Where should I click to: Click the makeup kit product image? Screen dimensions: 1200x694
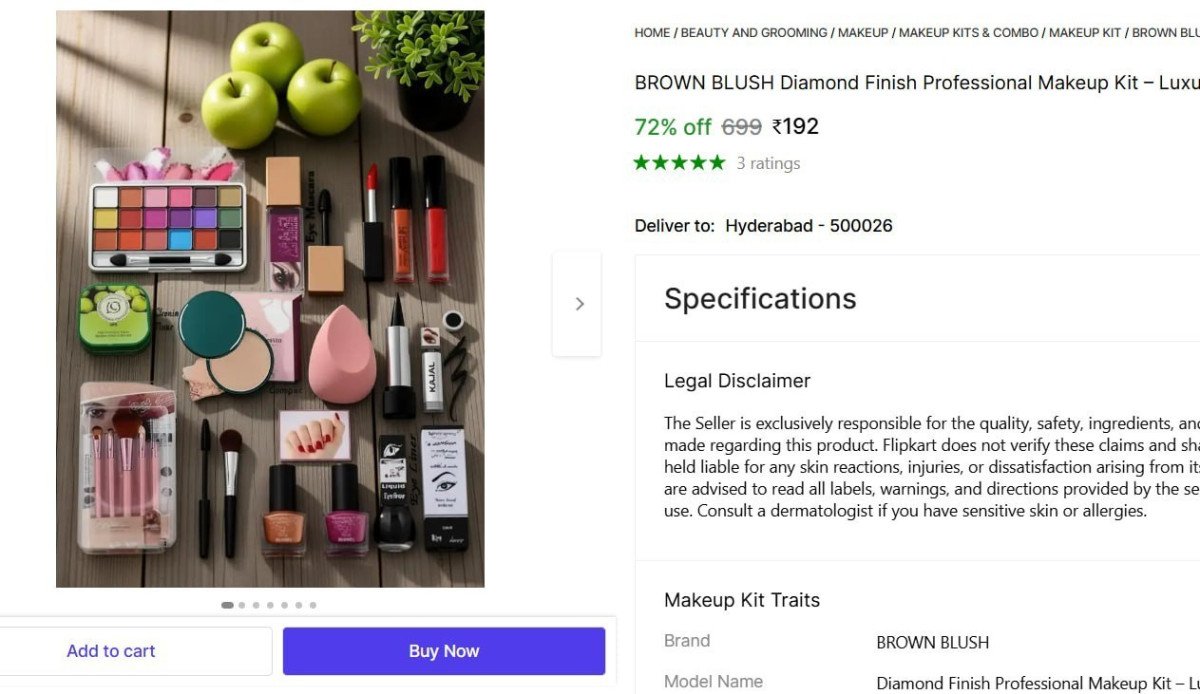(270, 300)
